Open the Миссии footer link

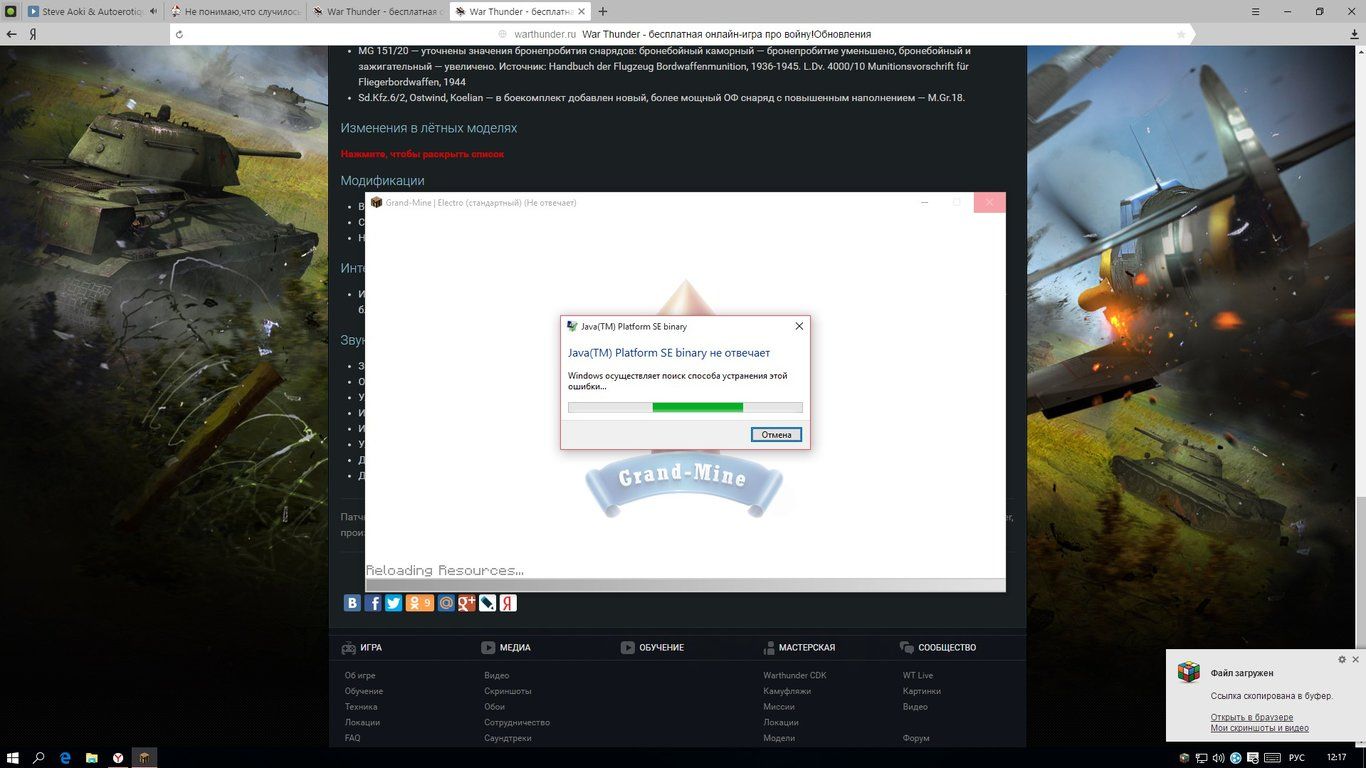click(x=779, y=707)
